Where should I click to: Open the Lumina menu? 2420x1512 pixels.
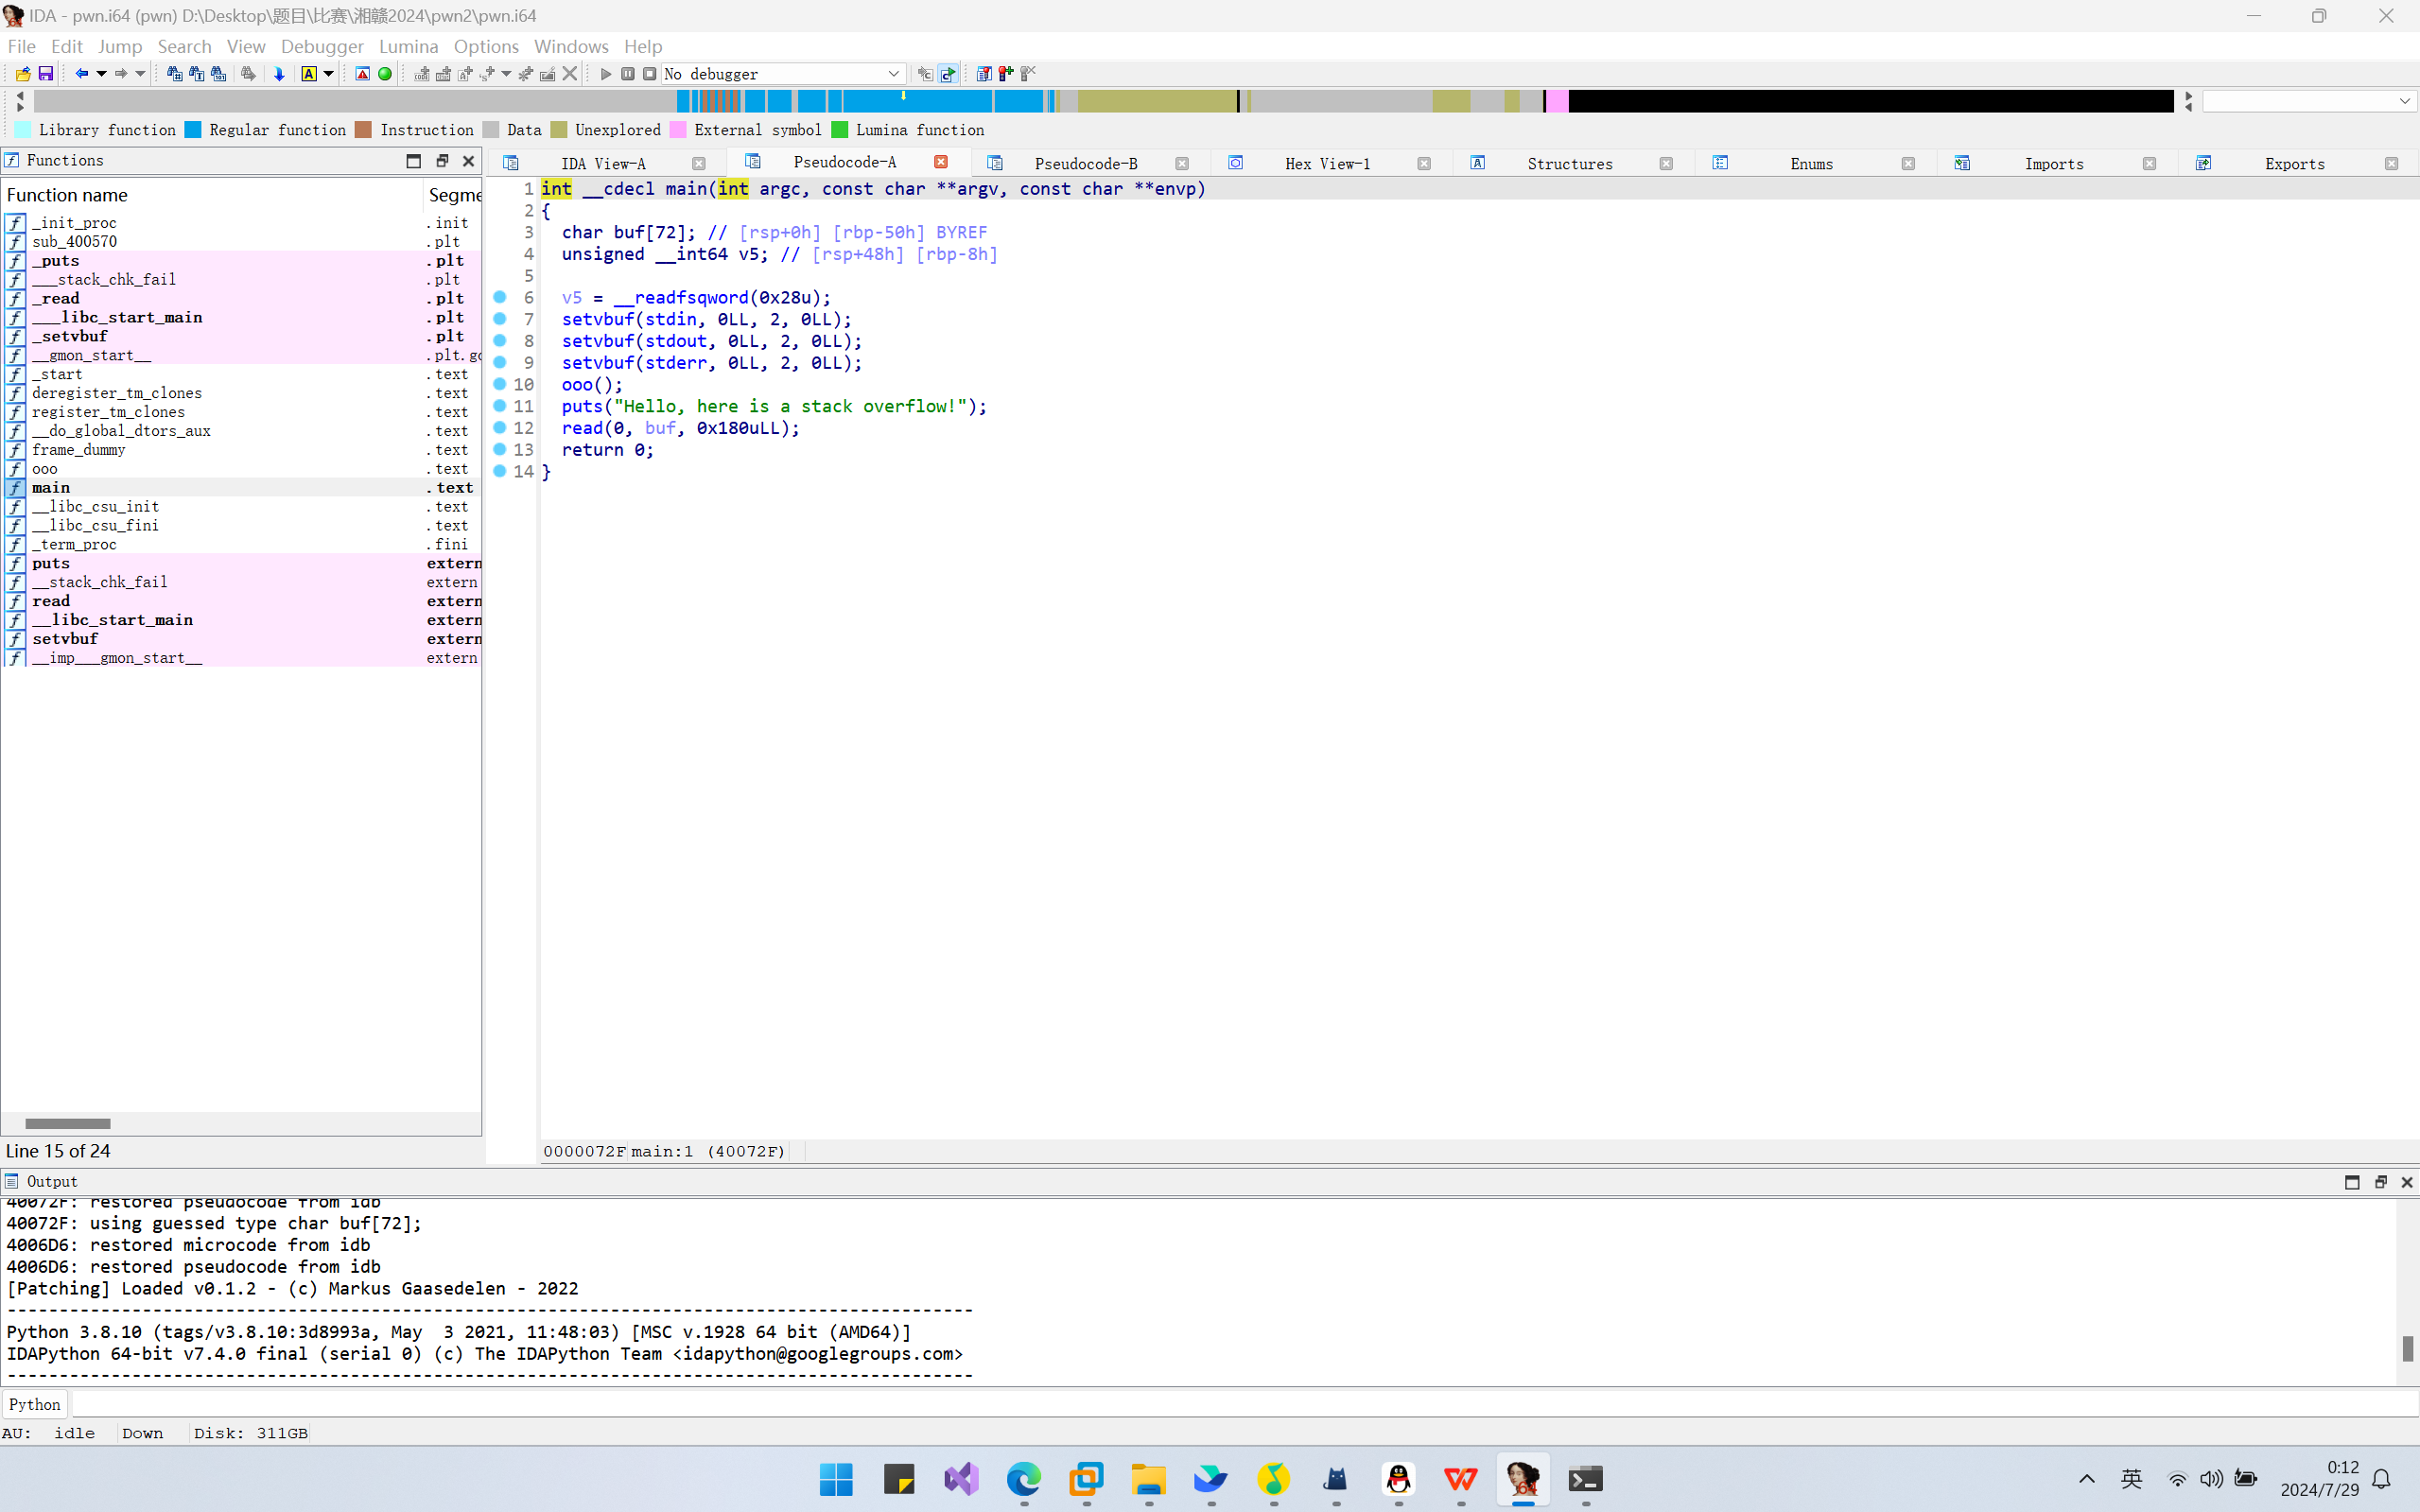pyautogui.click(x=408, y=46)
